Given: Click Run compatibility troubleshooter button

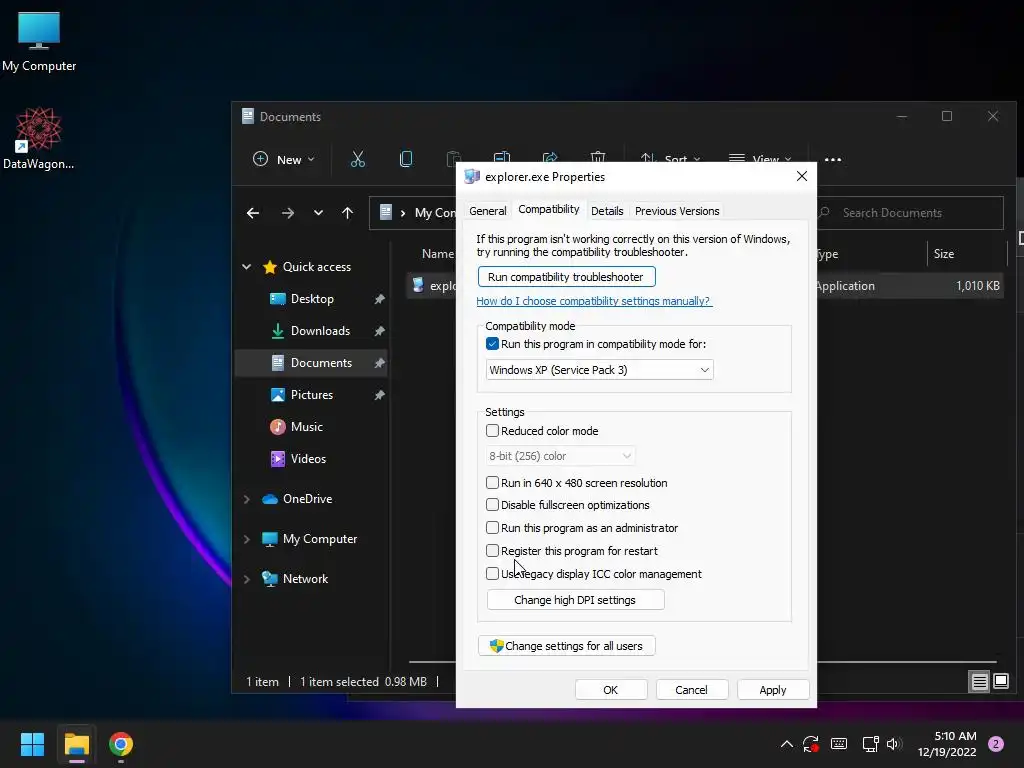Looking at the screenshot, I should (566, 277).
